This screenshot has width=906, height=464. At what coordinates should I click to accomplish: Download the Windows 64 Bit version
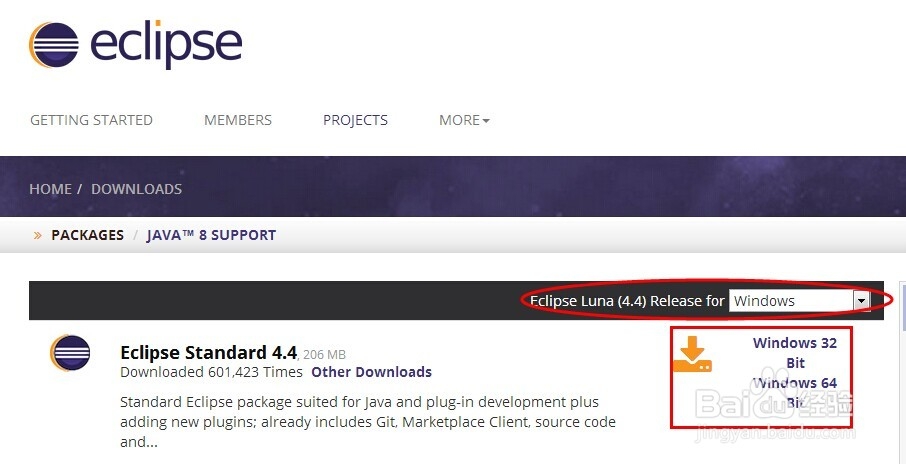[795, 392]
